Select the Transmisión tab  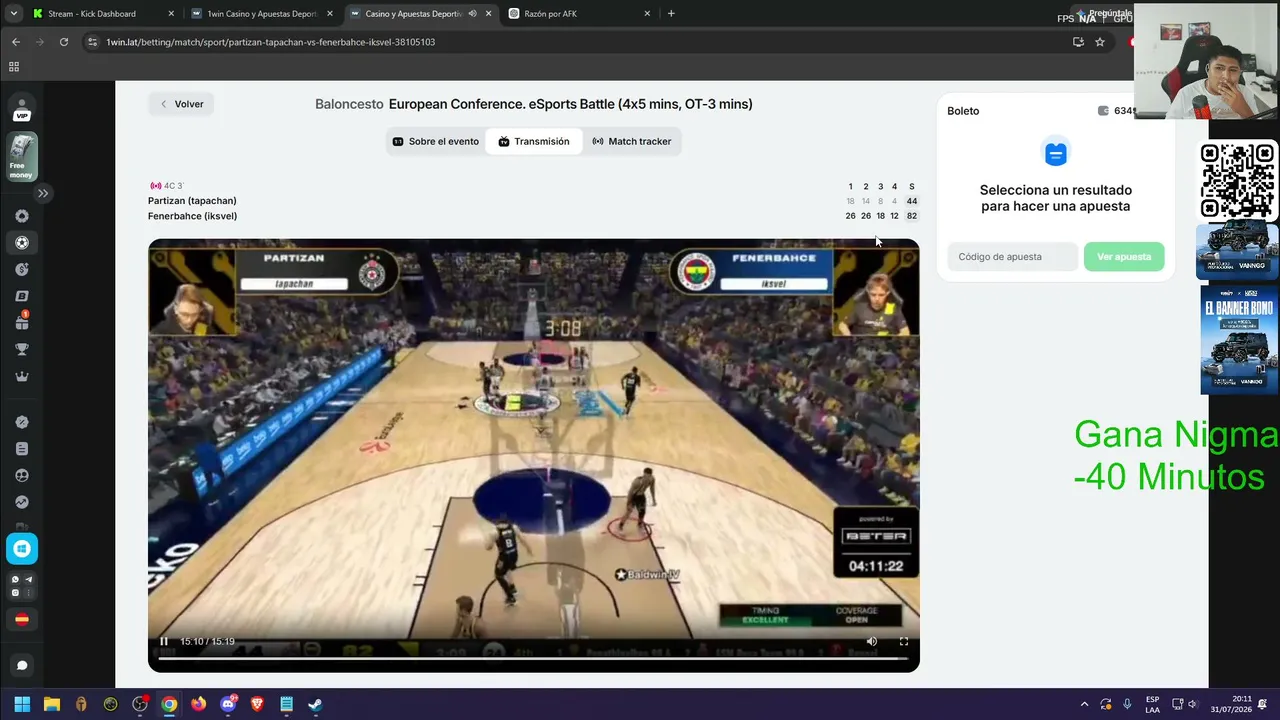point(534,142)
